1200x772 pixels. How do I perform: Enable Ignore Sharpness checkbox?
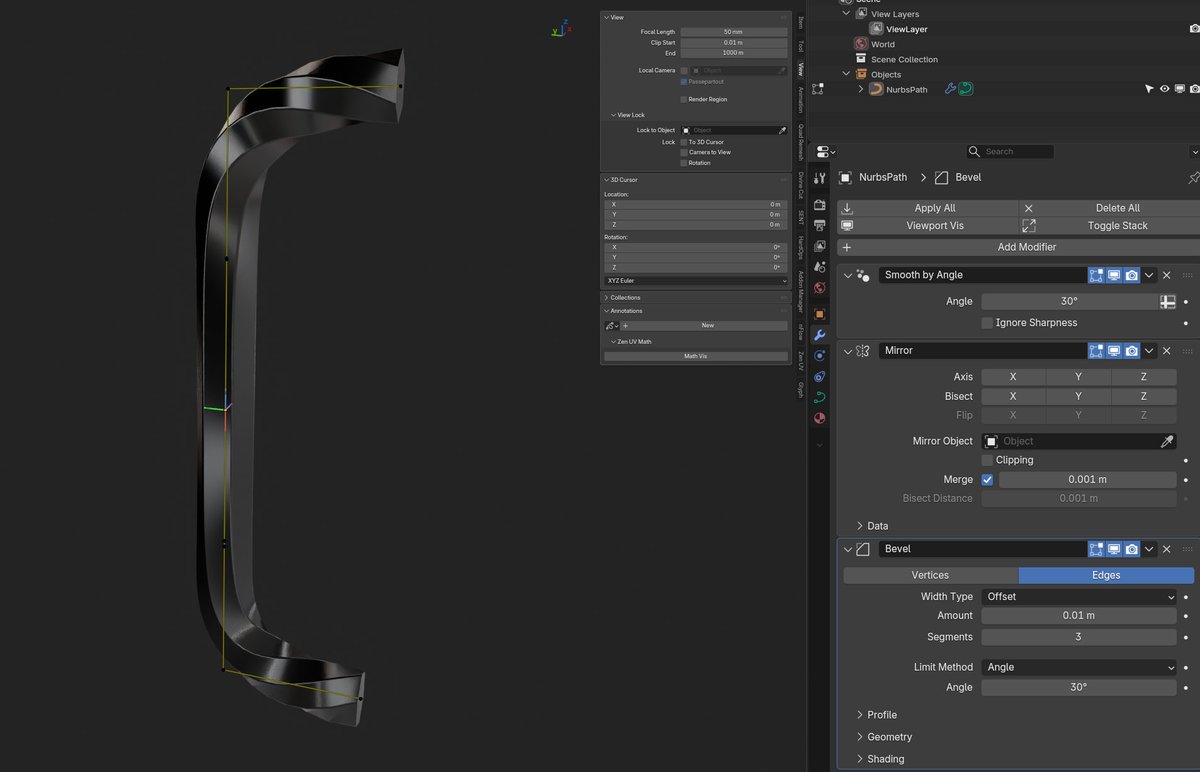coord(987,323)
